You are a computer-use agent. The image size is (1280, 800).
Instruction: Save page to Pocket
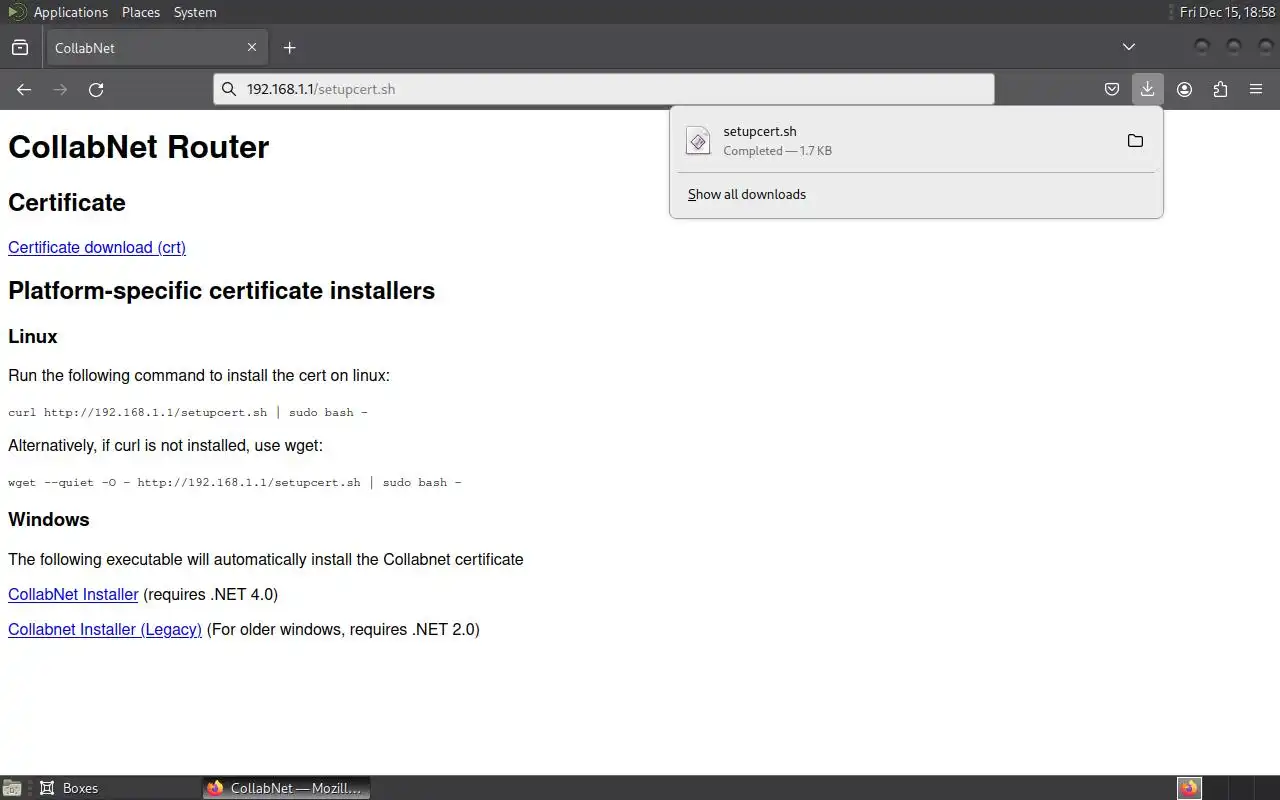coord(1112,89)
